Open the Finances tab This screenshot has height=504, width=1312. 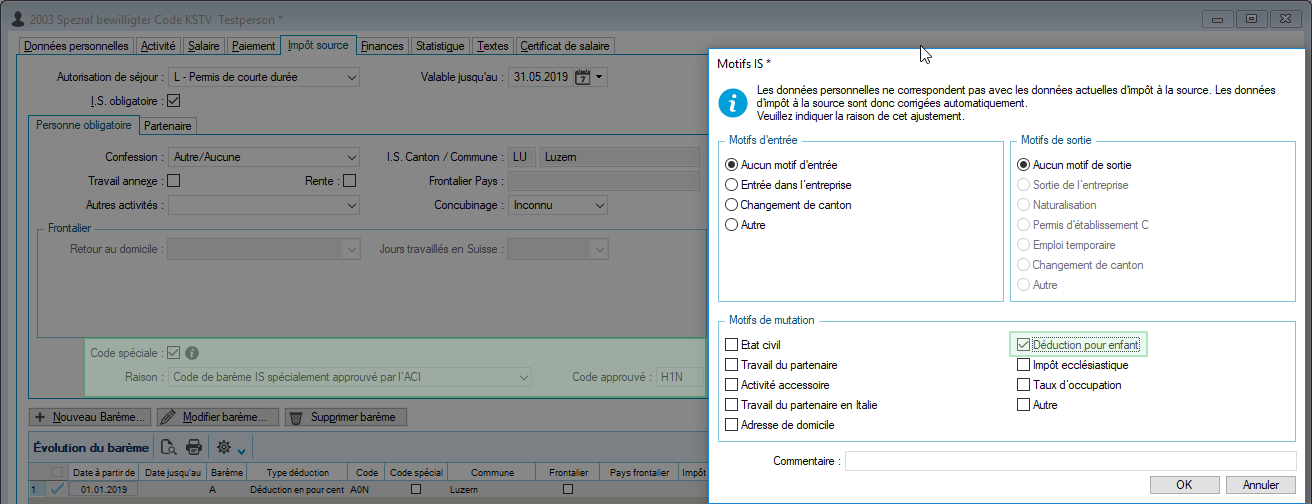382,46
